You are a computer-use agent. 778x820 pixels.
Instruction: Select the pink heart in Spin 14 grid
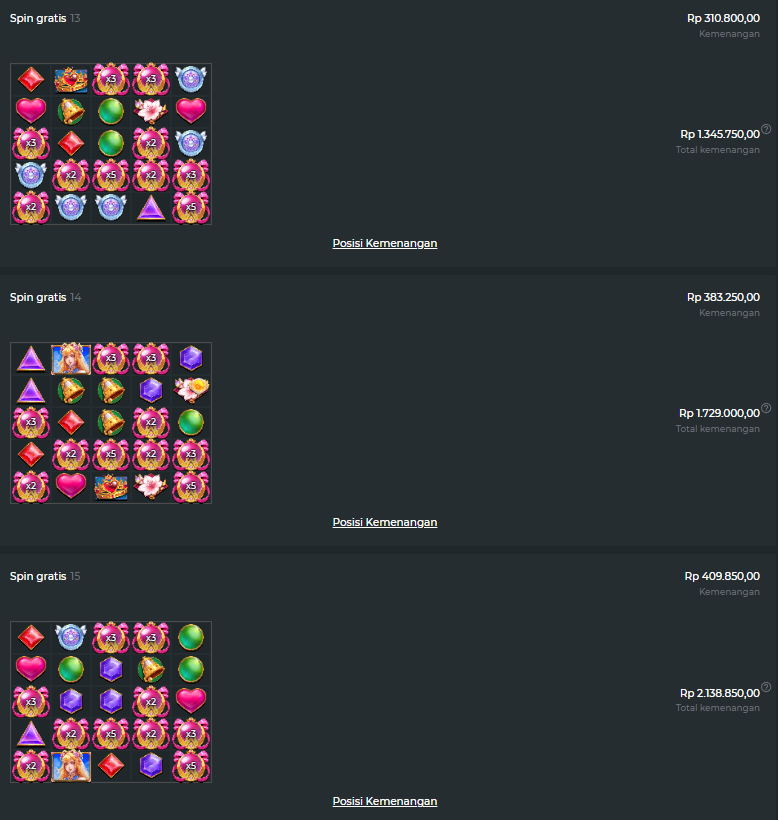71,486
